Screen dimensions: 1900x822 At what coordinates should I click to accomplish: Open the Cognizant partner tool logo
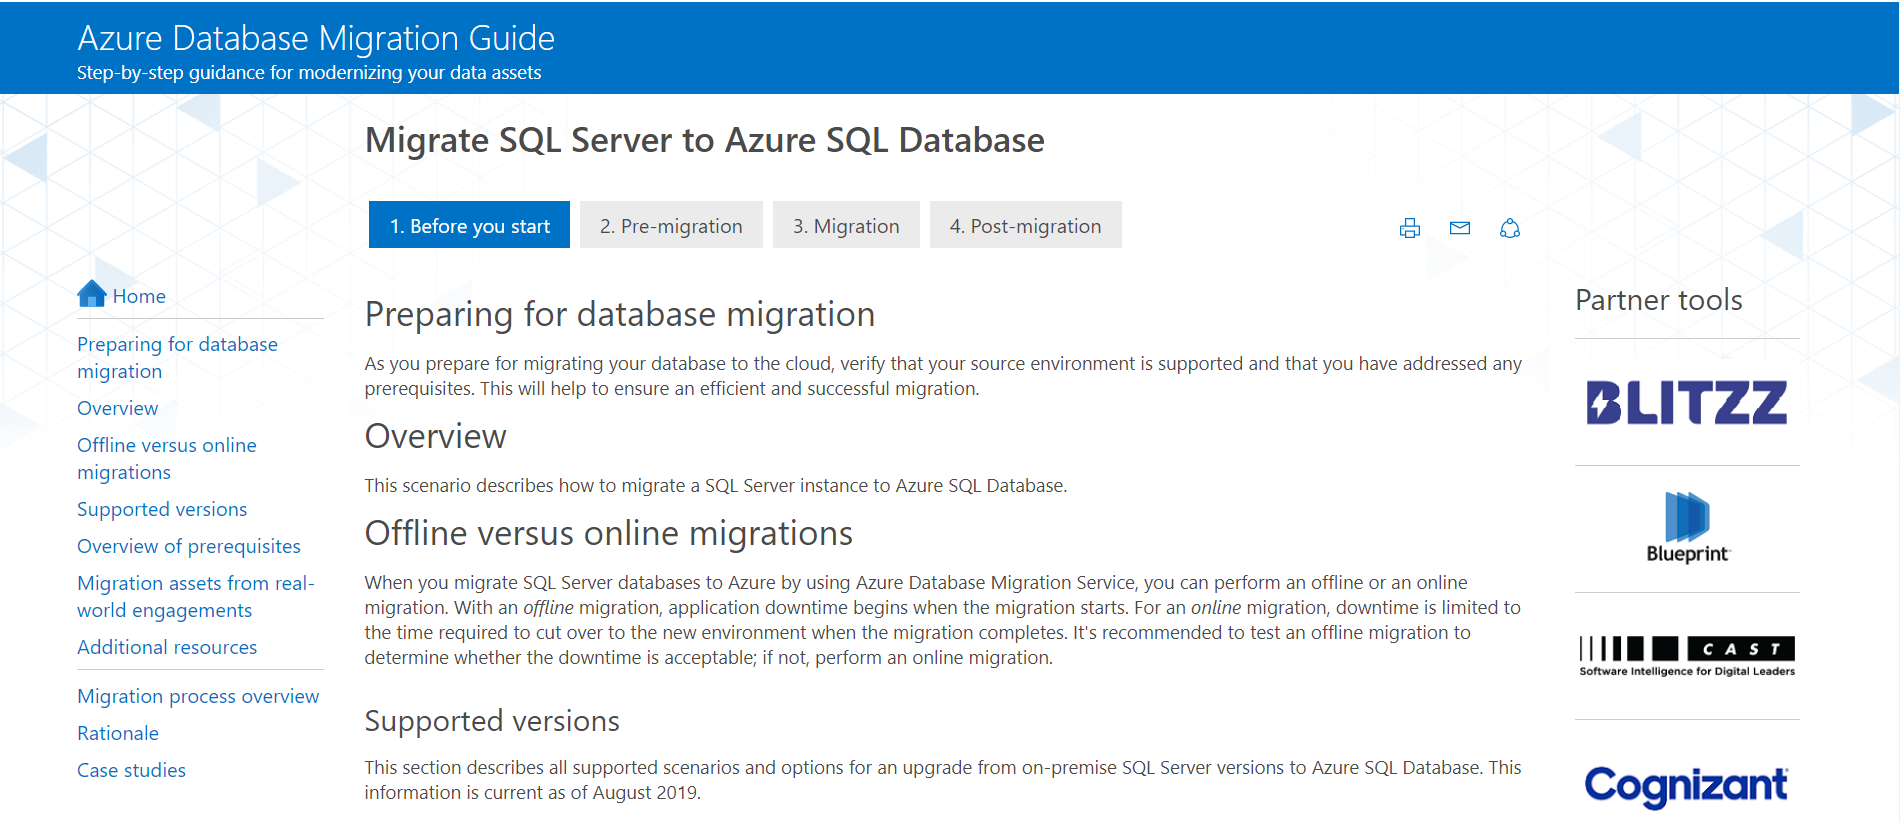[1686, 784]
